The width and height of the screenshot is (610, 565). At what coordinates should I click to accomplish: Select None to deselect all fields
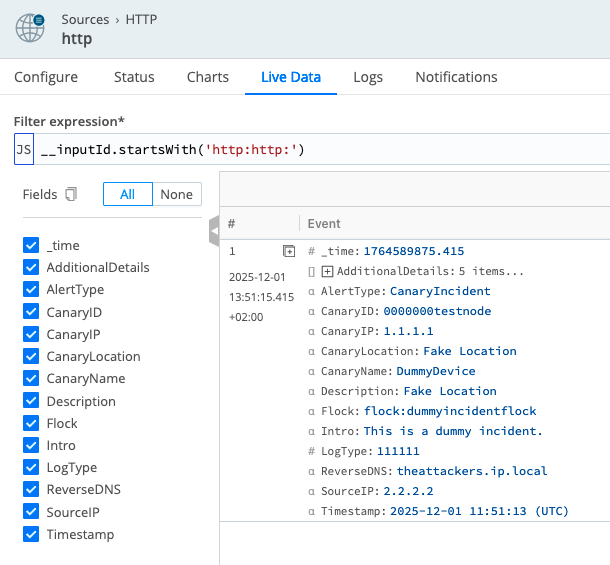[x=177, y=194]
